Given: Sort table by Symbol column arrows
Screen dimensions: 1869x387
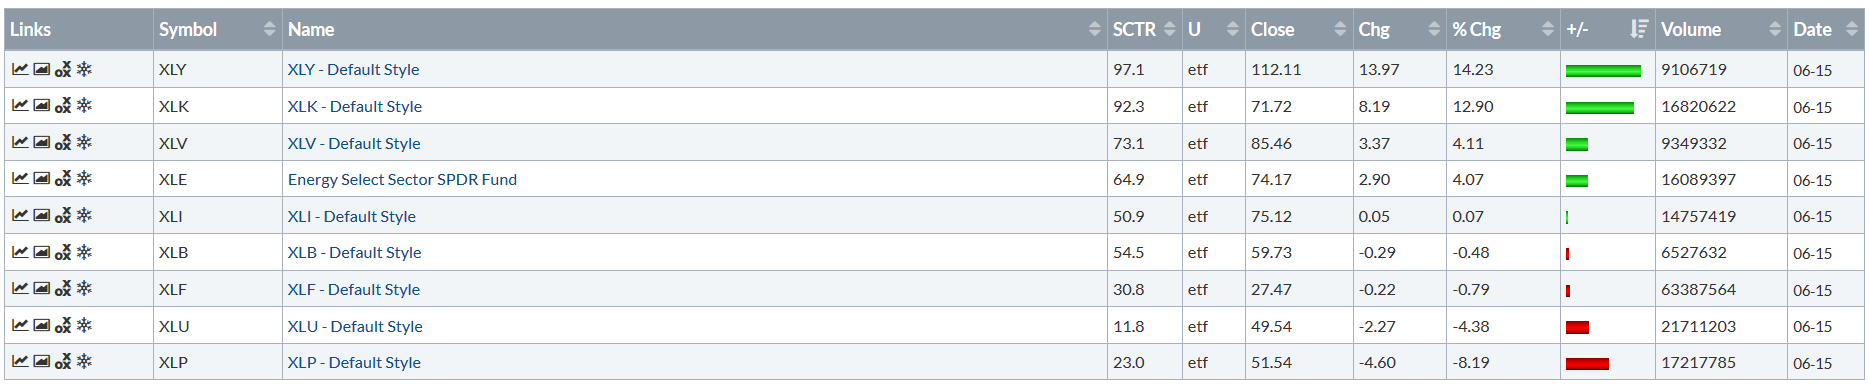Looking at the screenshot, I should 269,29.
